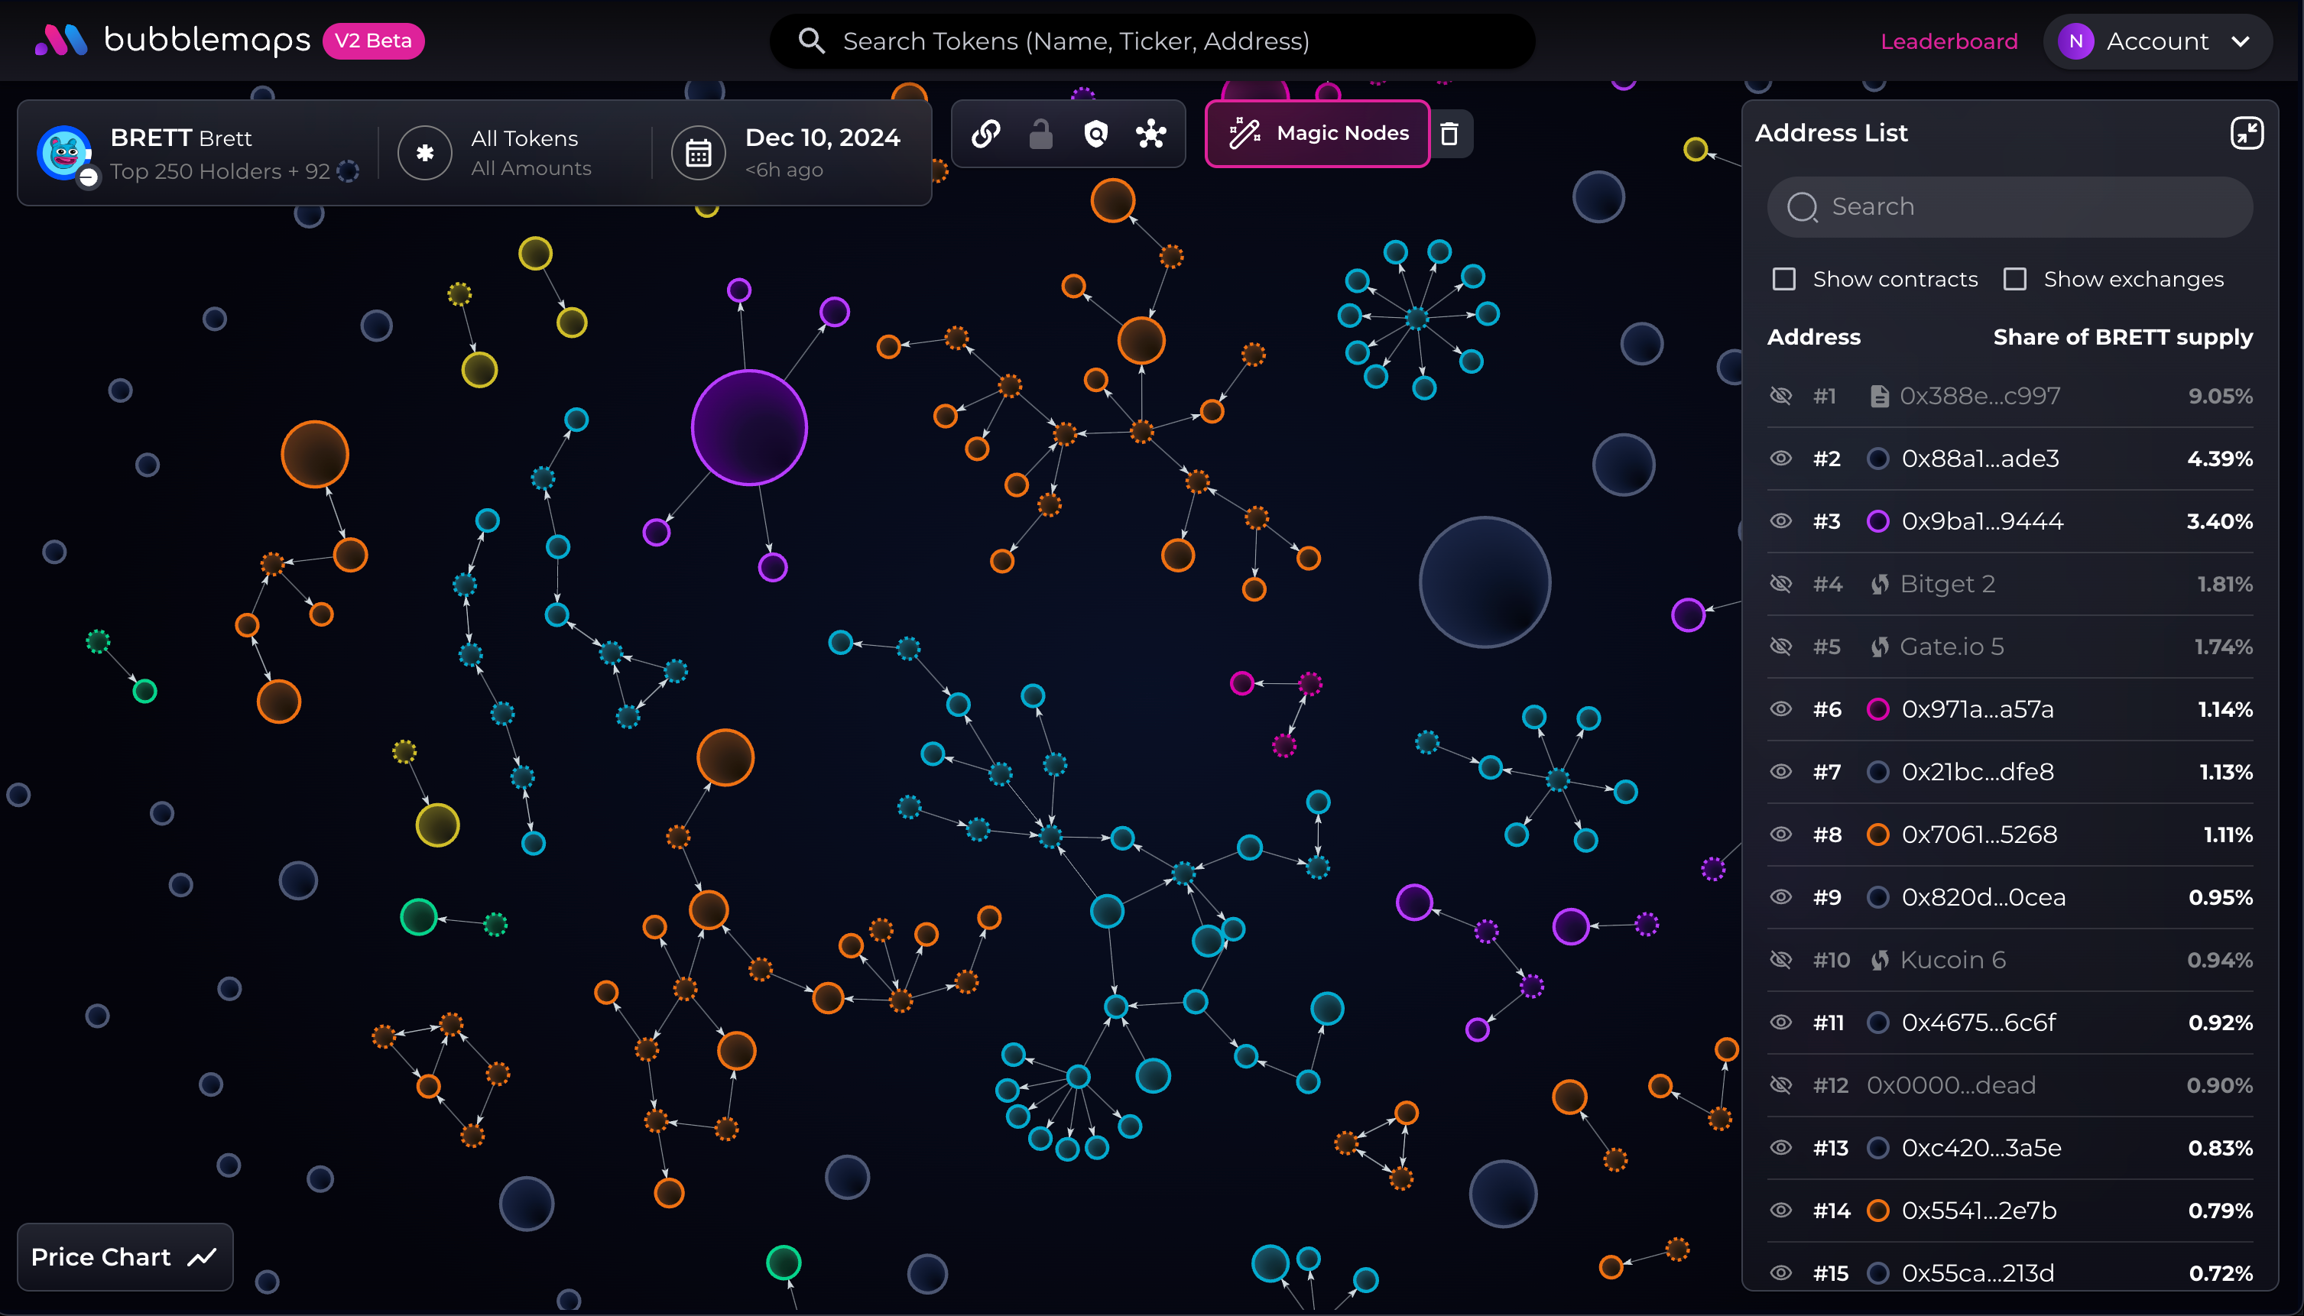Hide address #2 0x88a1...ade3

[x=1781, y=459]
